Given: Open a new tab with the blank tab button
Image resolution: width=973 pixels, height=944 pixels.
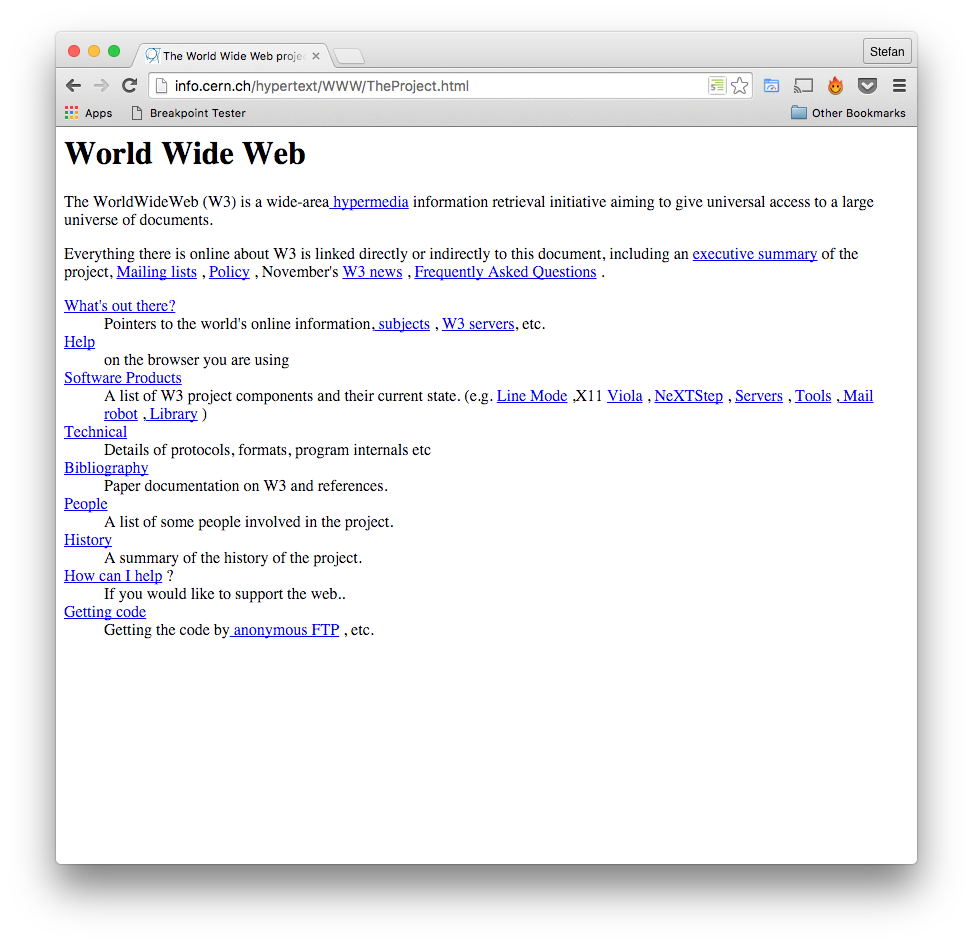Looking at the screenshot, I should (349, 57).
